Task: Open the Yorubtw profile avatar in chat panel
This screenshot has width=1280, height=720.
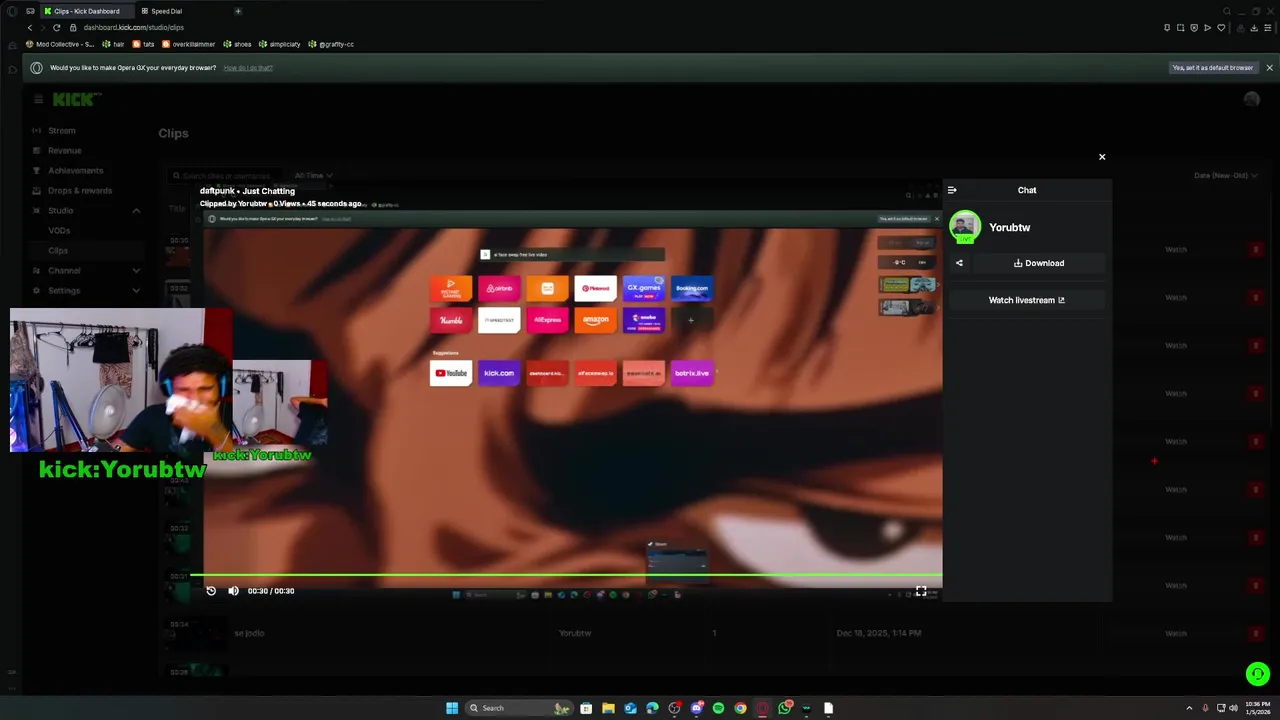Action: point(965,226)
